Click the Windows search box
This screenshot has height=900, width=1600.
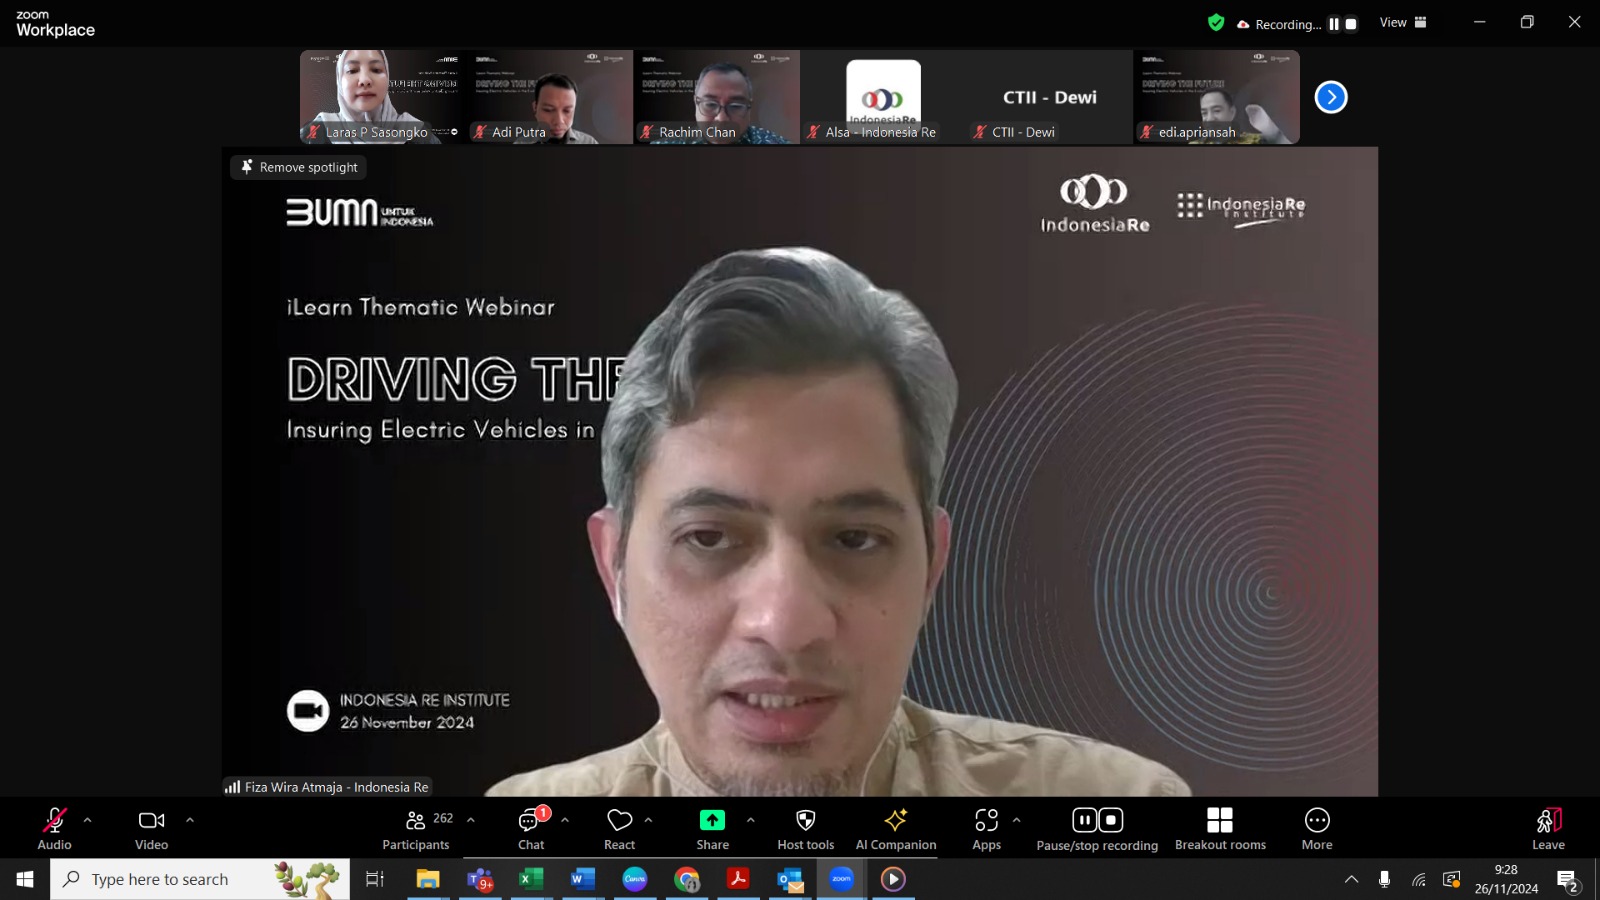point(200,879)
